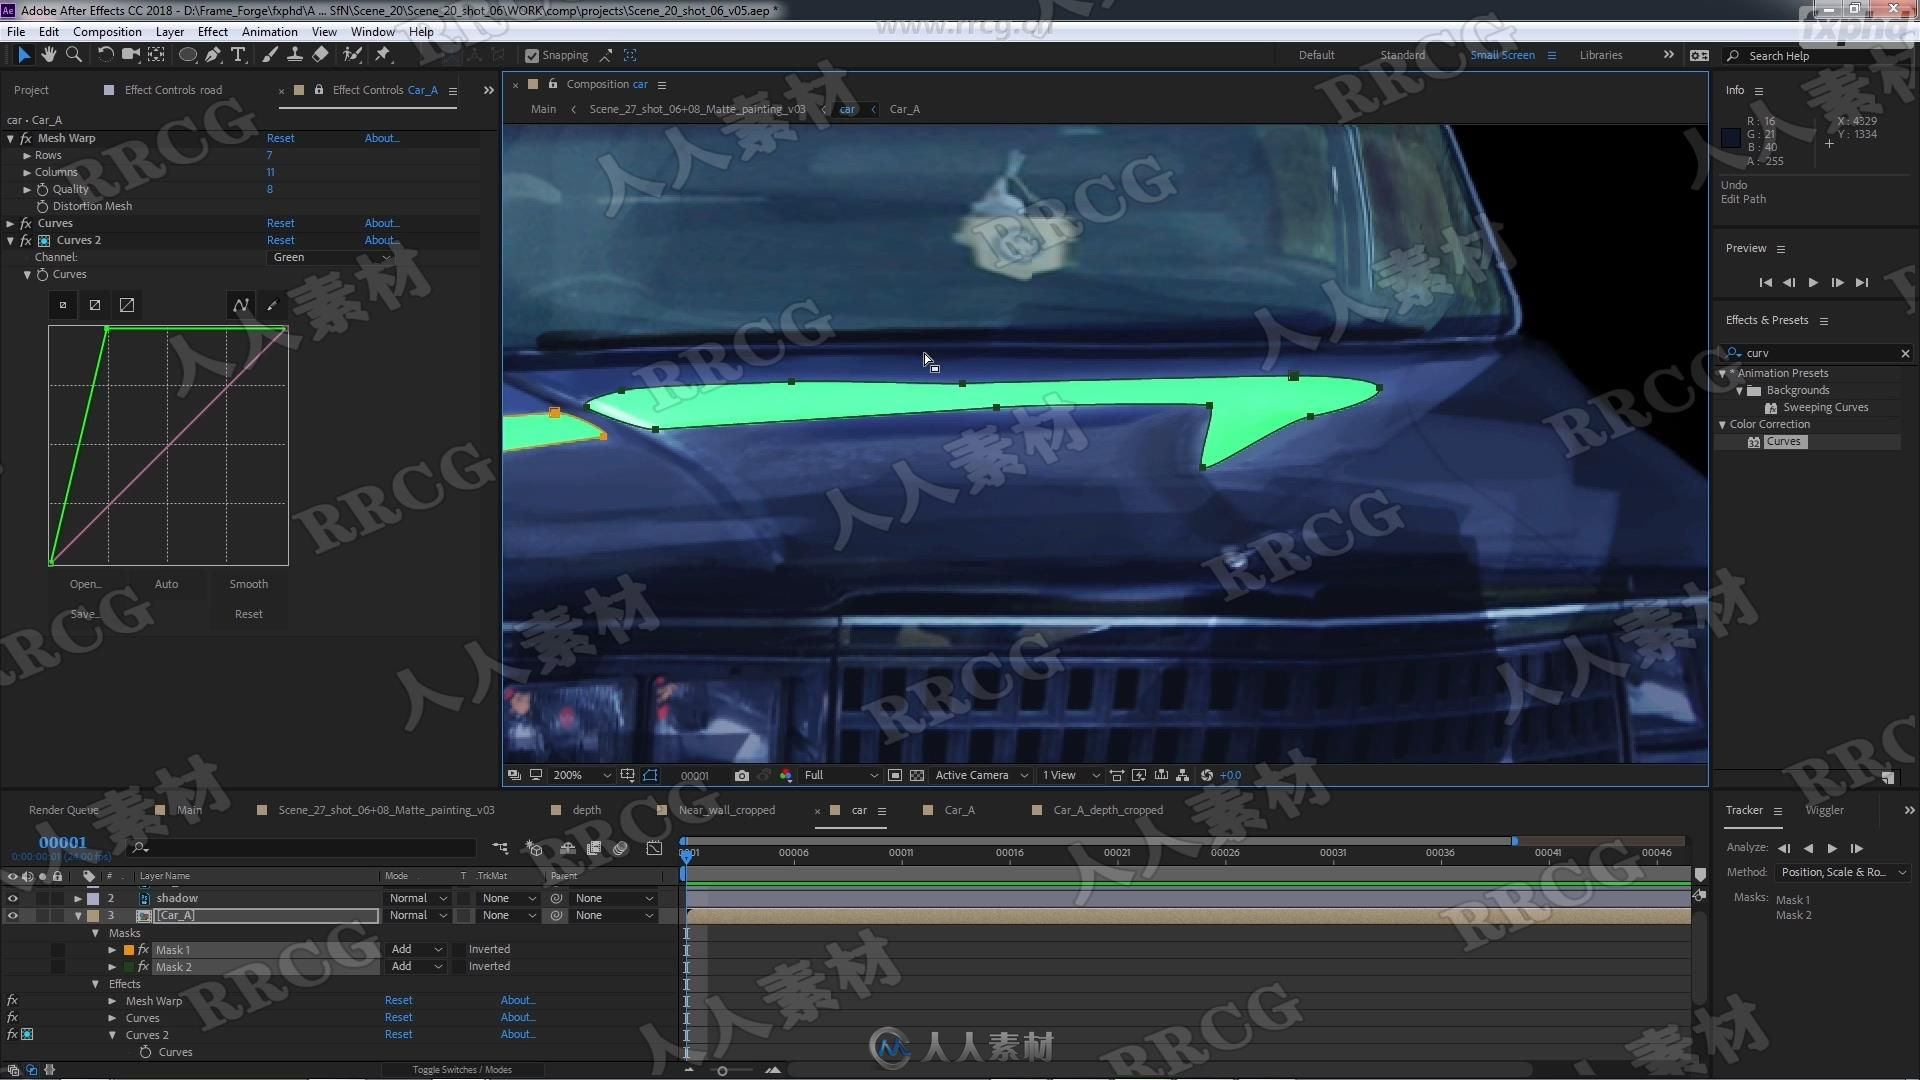The width and height of the screenshot is (1920, 1080).
Task: Toggle visibility of Car_A layer
Action: tap(12, 915)
